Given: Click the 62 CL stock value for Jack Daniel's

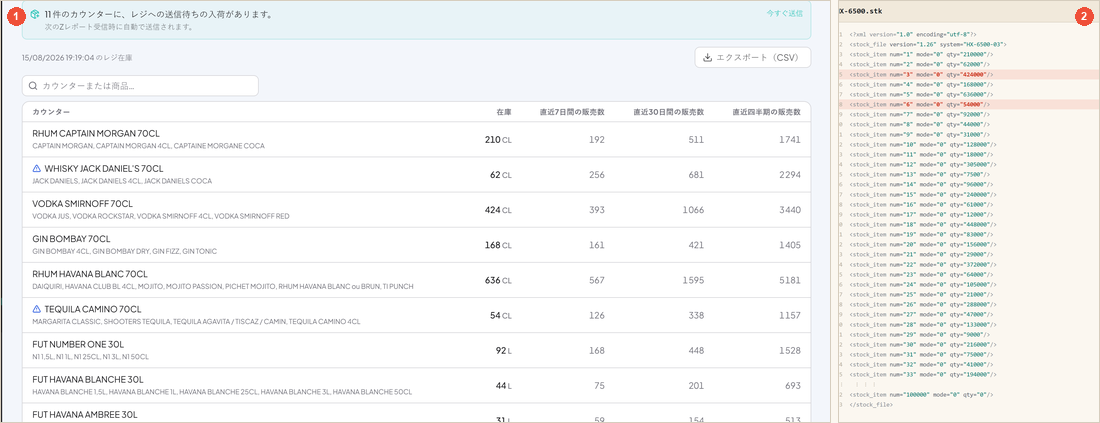Looking at the screenshot, I should tap(501, 175).
